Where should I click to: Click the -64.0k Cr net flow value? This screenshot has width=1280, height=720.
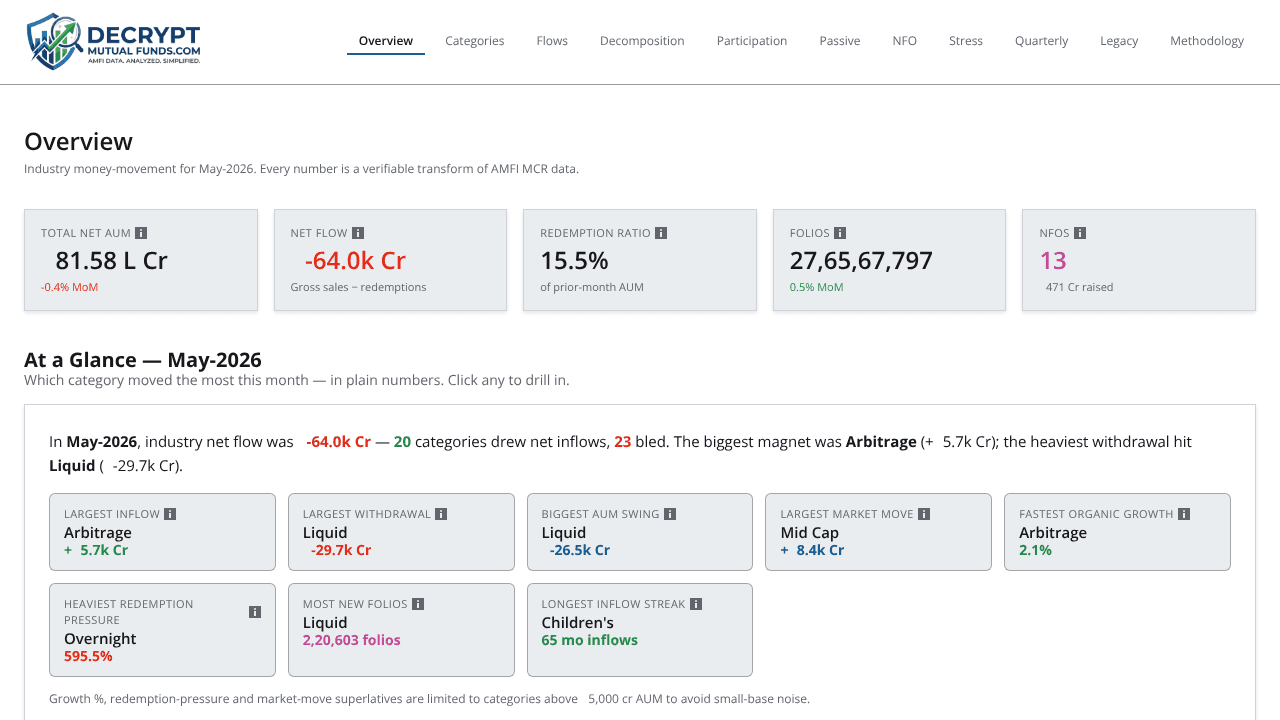click(x=355, y=261)
